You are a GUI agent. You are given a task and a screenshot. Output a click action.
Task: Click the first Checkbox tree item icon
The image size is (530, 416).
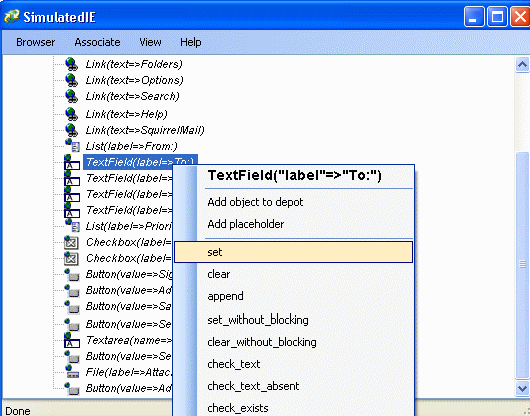[x=71, y=242]
